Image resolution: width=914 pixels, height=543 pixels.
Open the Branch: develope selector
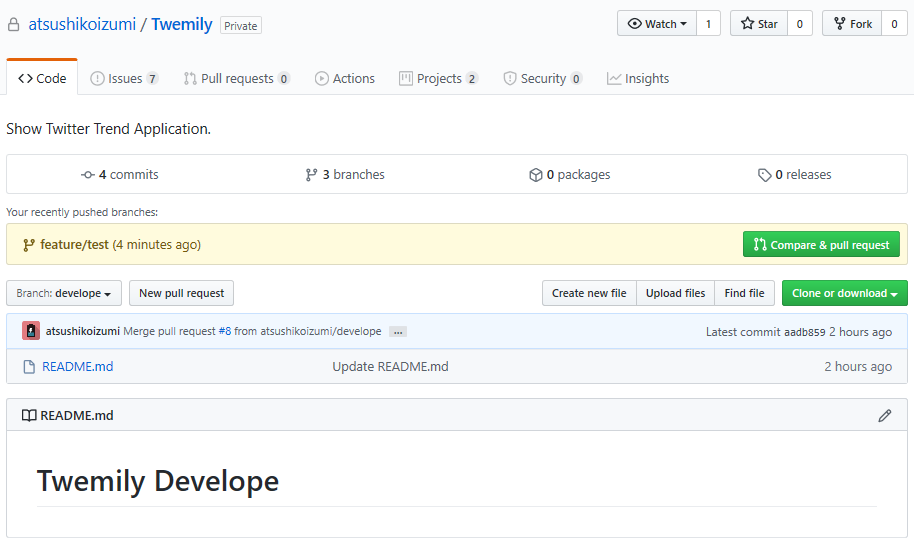point(64,293)
